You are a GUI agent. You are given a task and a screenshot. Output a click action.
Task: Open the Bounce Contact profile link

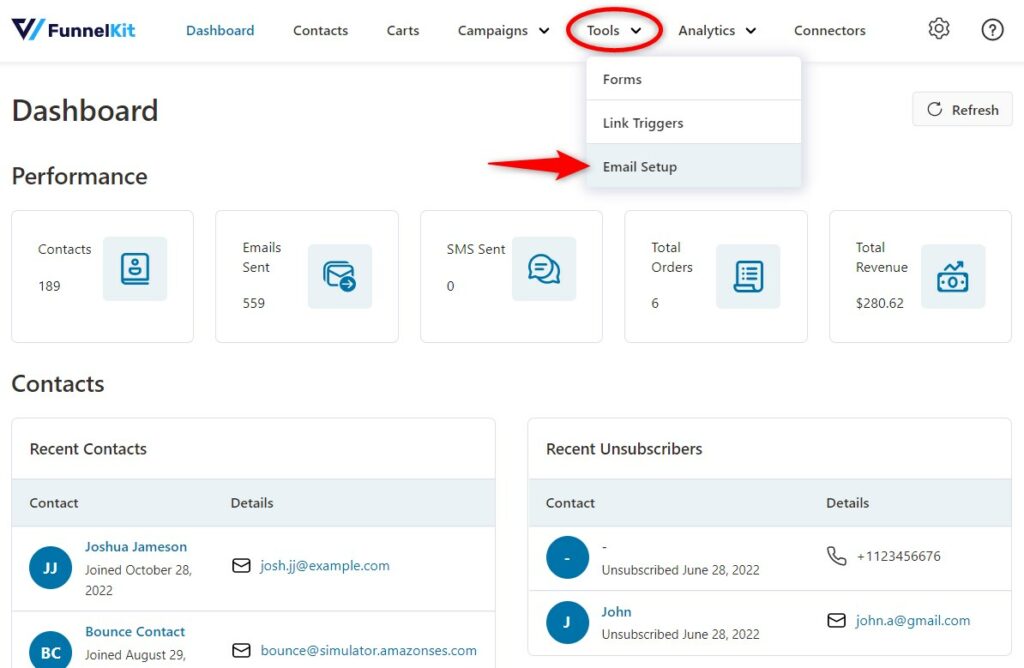[135, 631]
